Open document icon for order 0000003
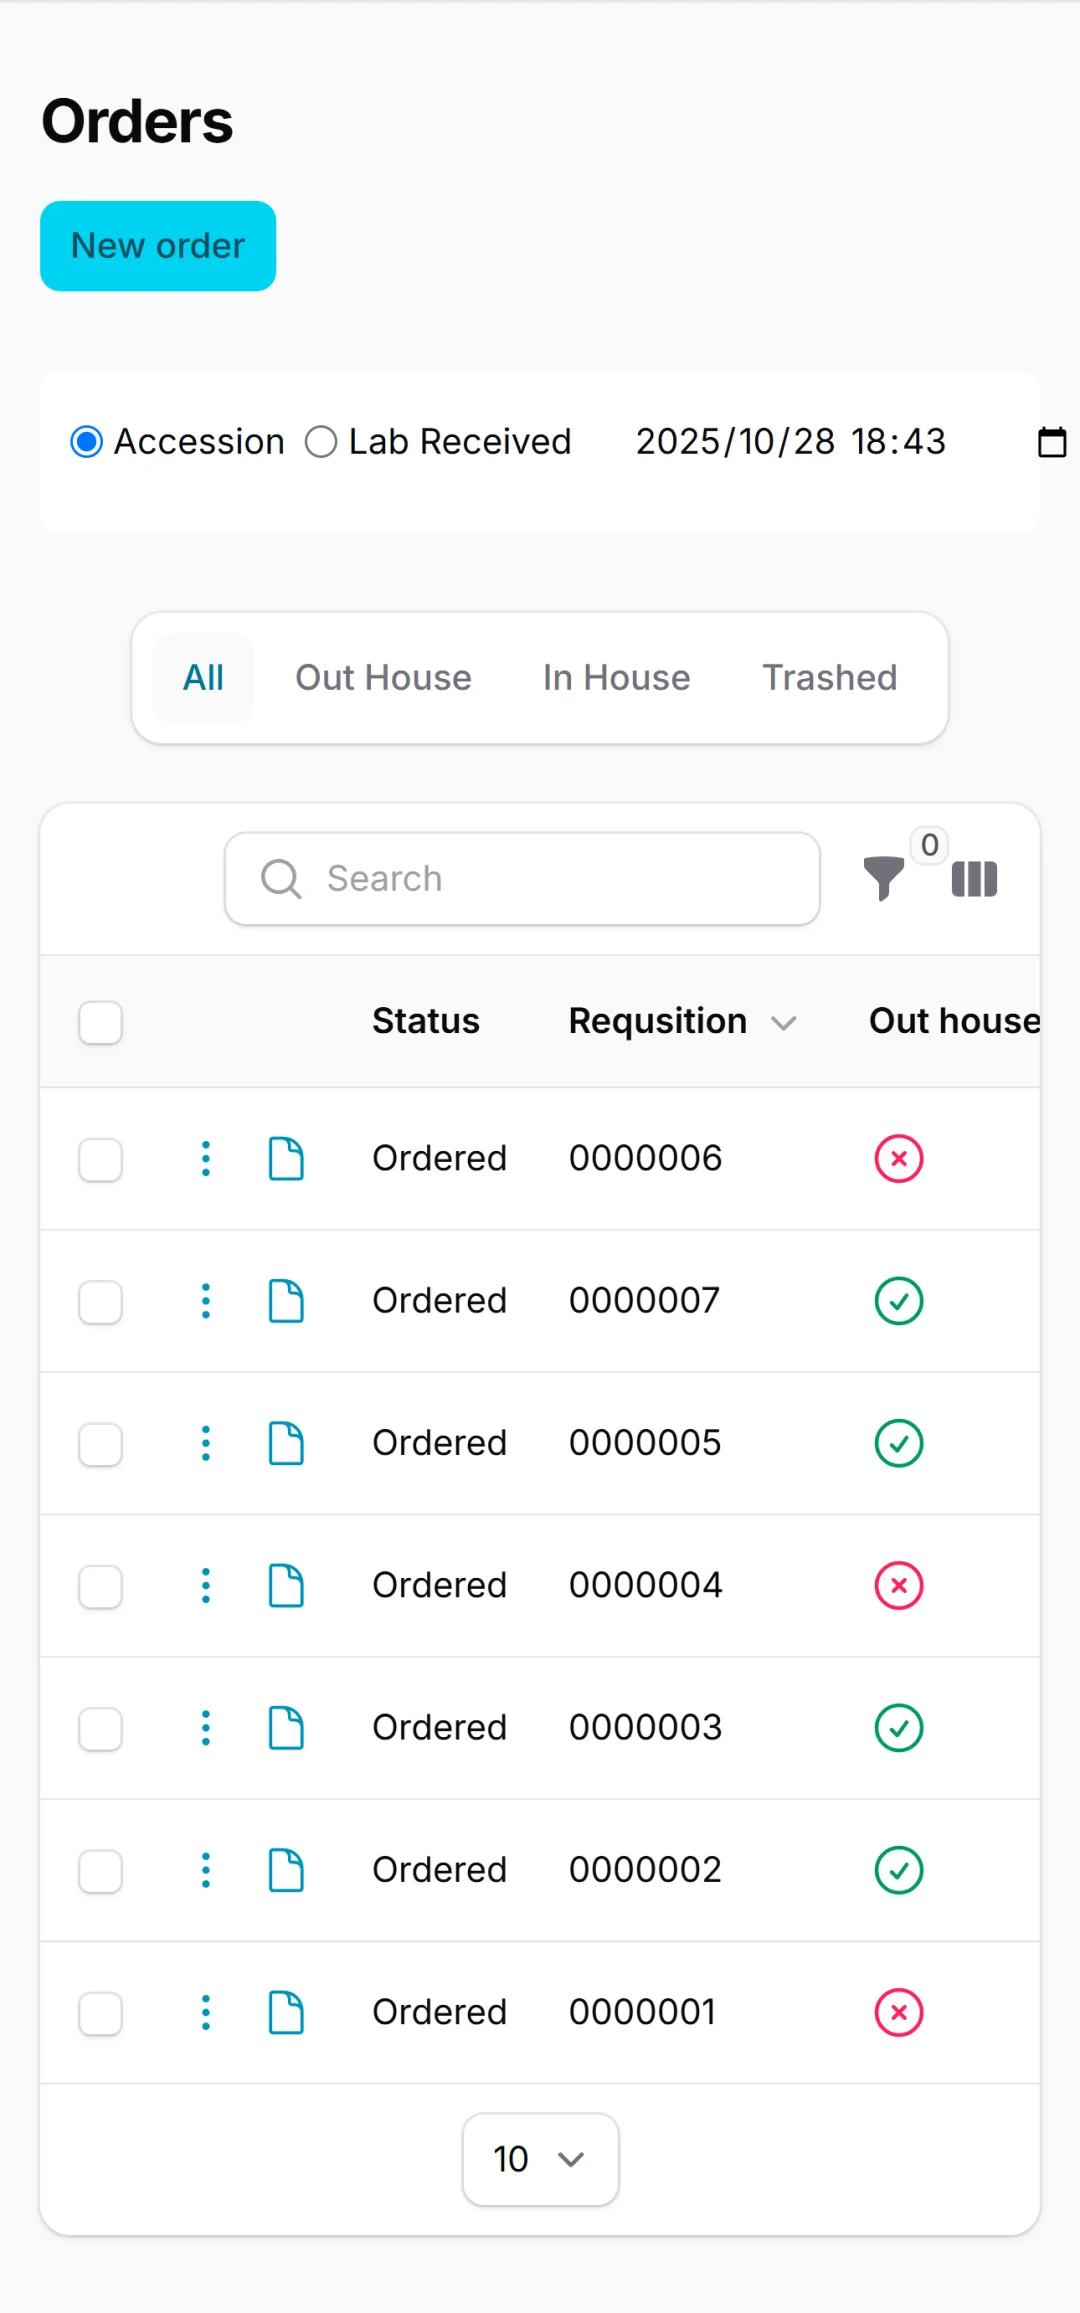The width and height of the screenshot is (1080, 2313). [286, 1728]
